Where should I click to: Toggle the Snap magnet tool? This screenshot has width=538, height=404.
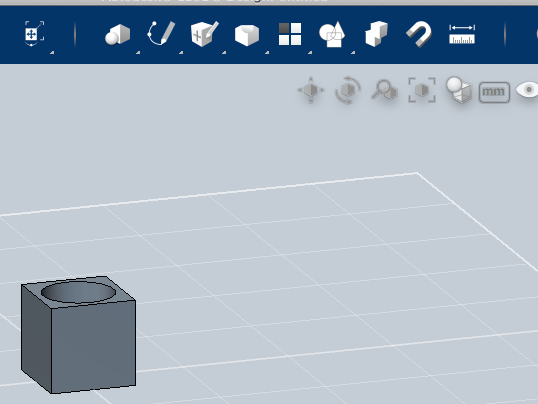[419, 34]
